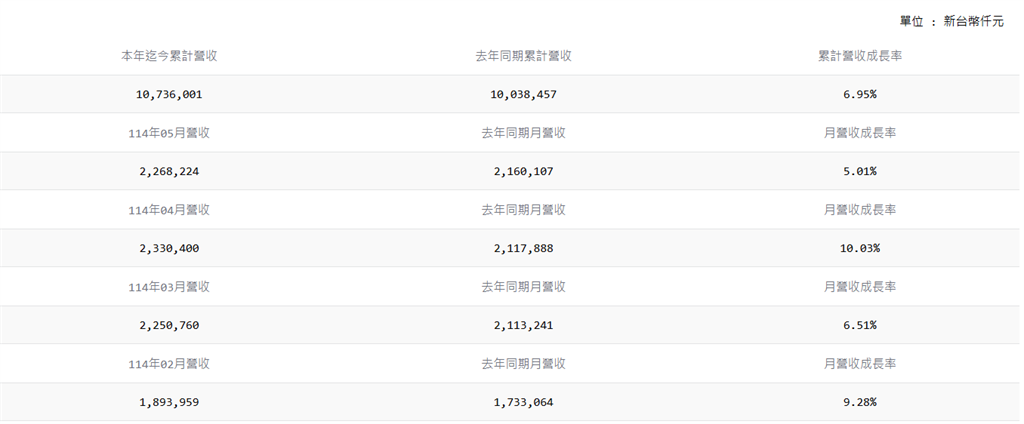Click 去年同期月營收 in the 114年02月 row
Viewport: 1024px width, 424px height.
523,365
